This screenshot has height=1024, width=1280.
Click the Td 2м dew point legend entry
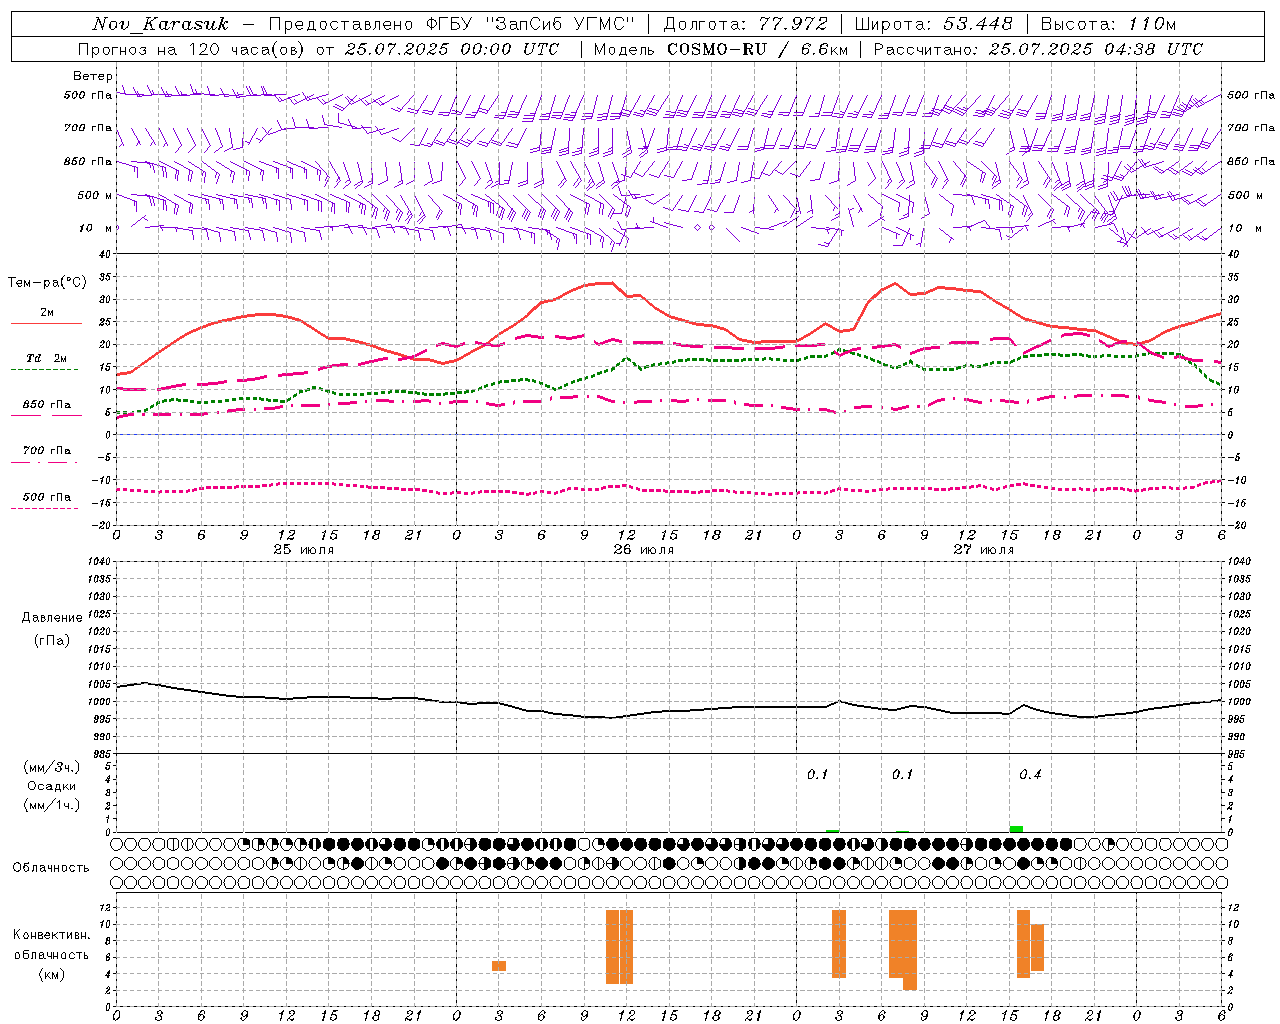point(47,358)
